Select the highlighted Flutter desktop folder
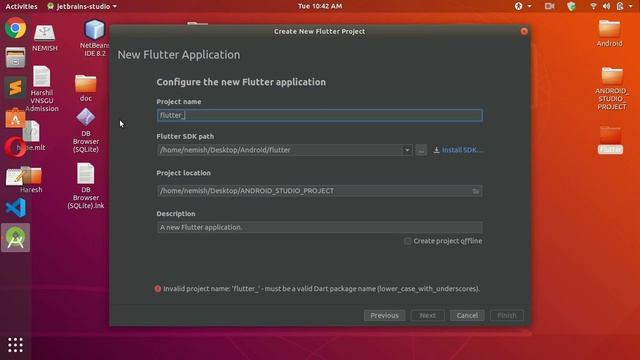 pyautogui.click(x=610, y=140)
